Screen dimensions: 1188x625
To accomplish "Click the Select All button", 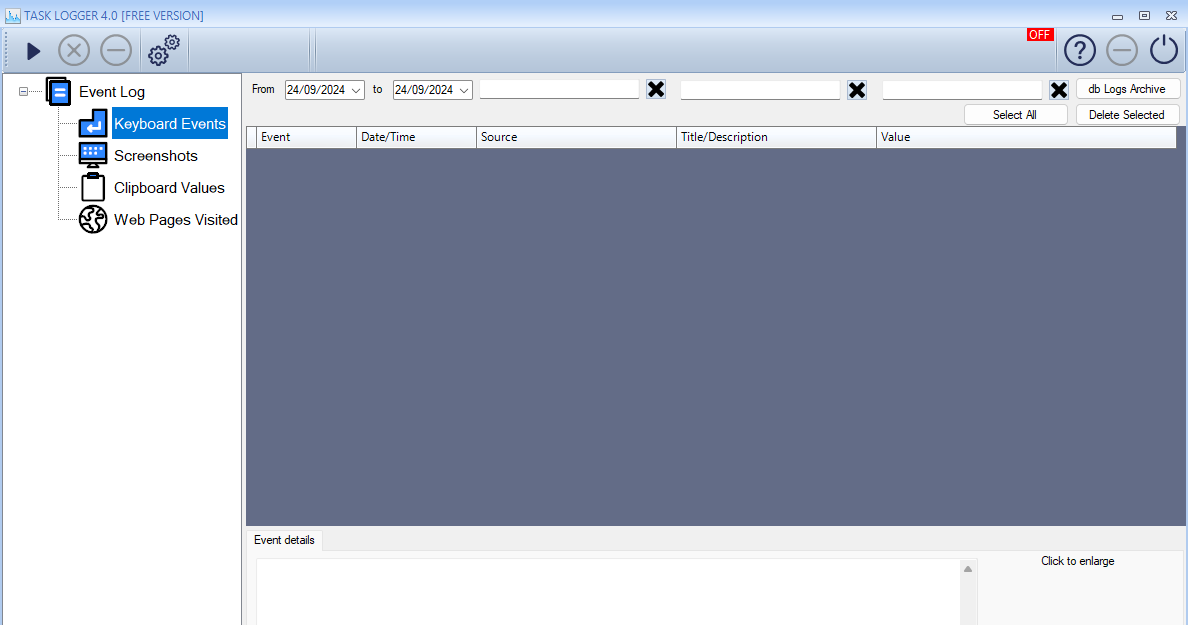I will tap(1015, 114).
